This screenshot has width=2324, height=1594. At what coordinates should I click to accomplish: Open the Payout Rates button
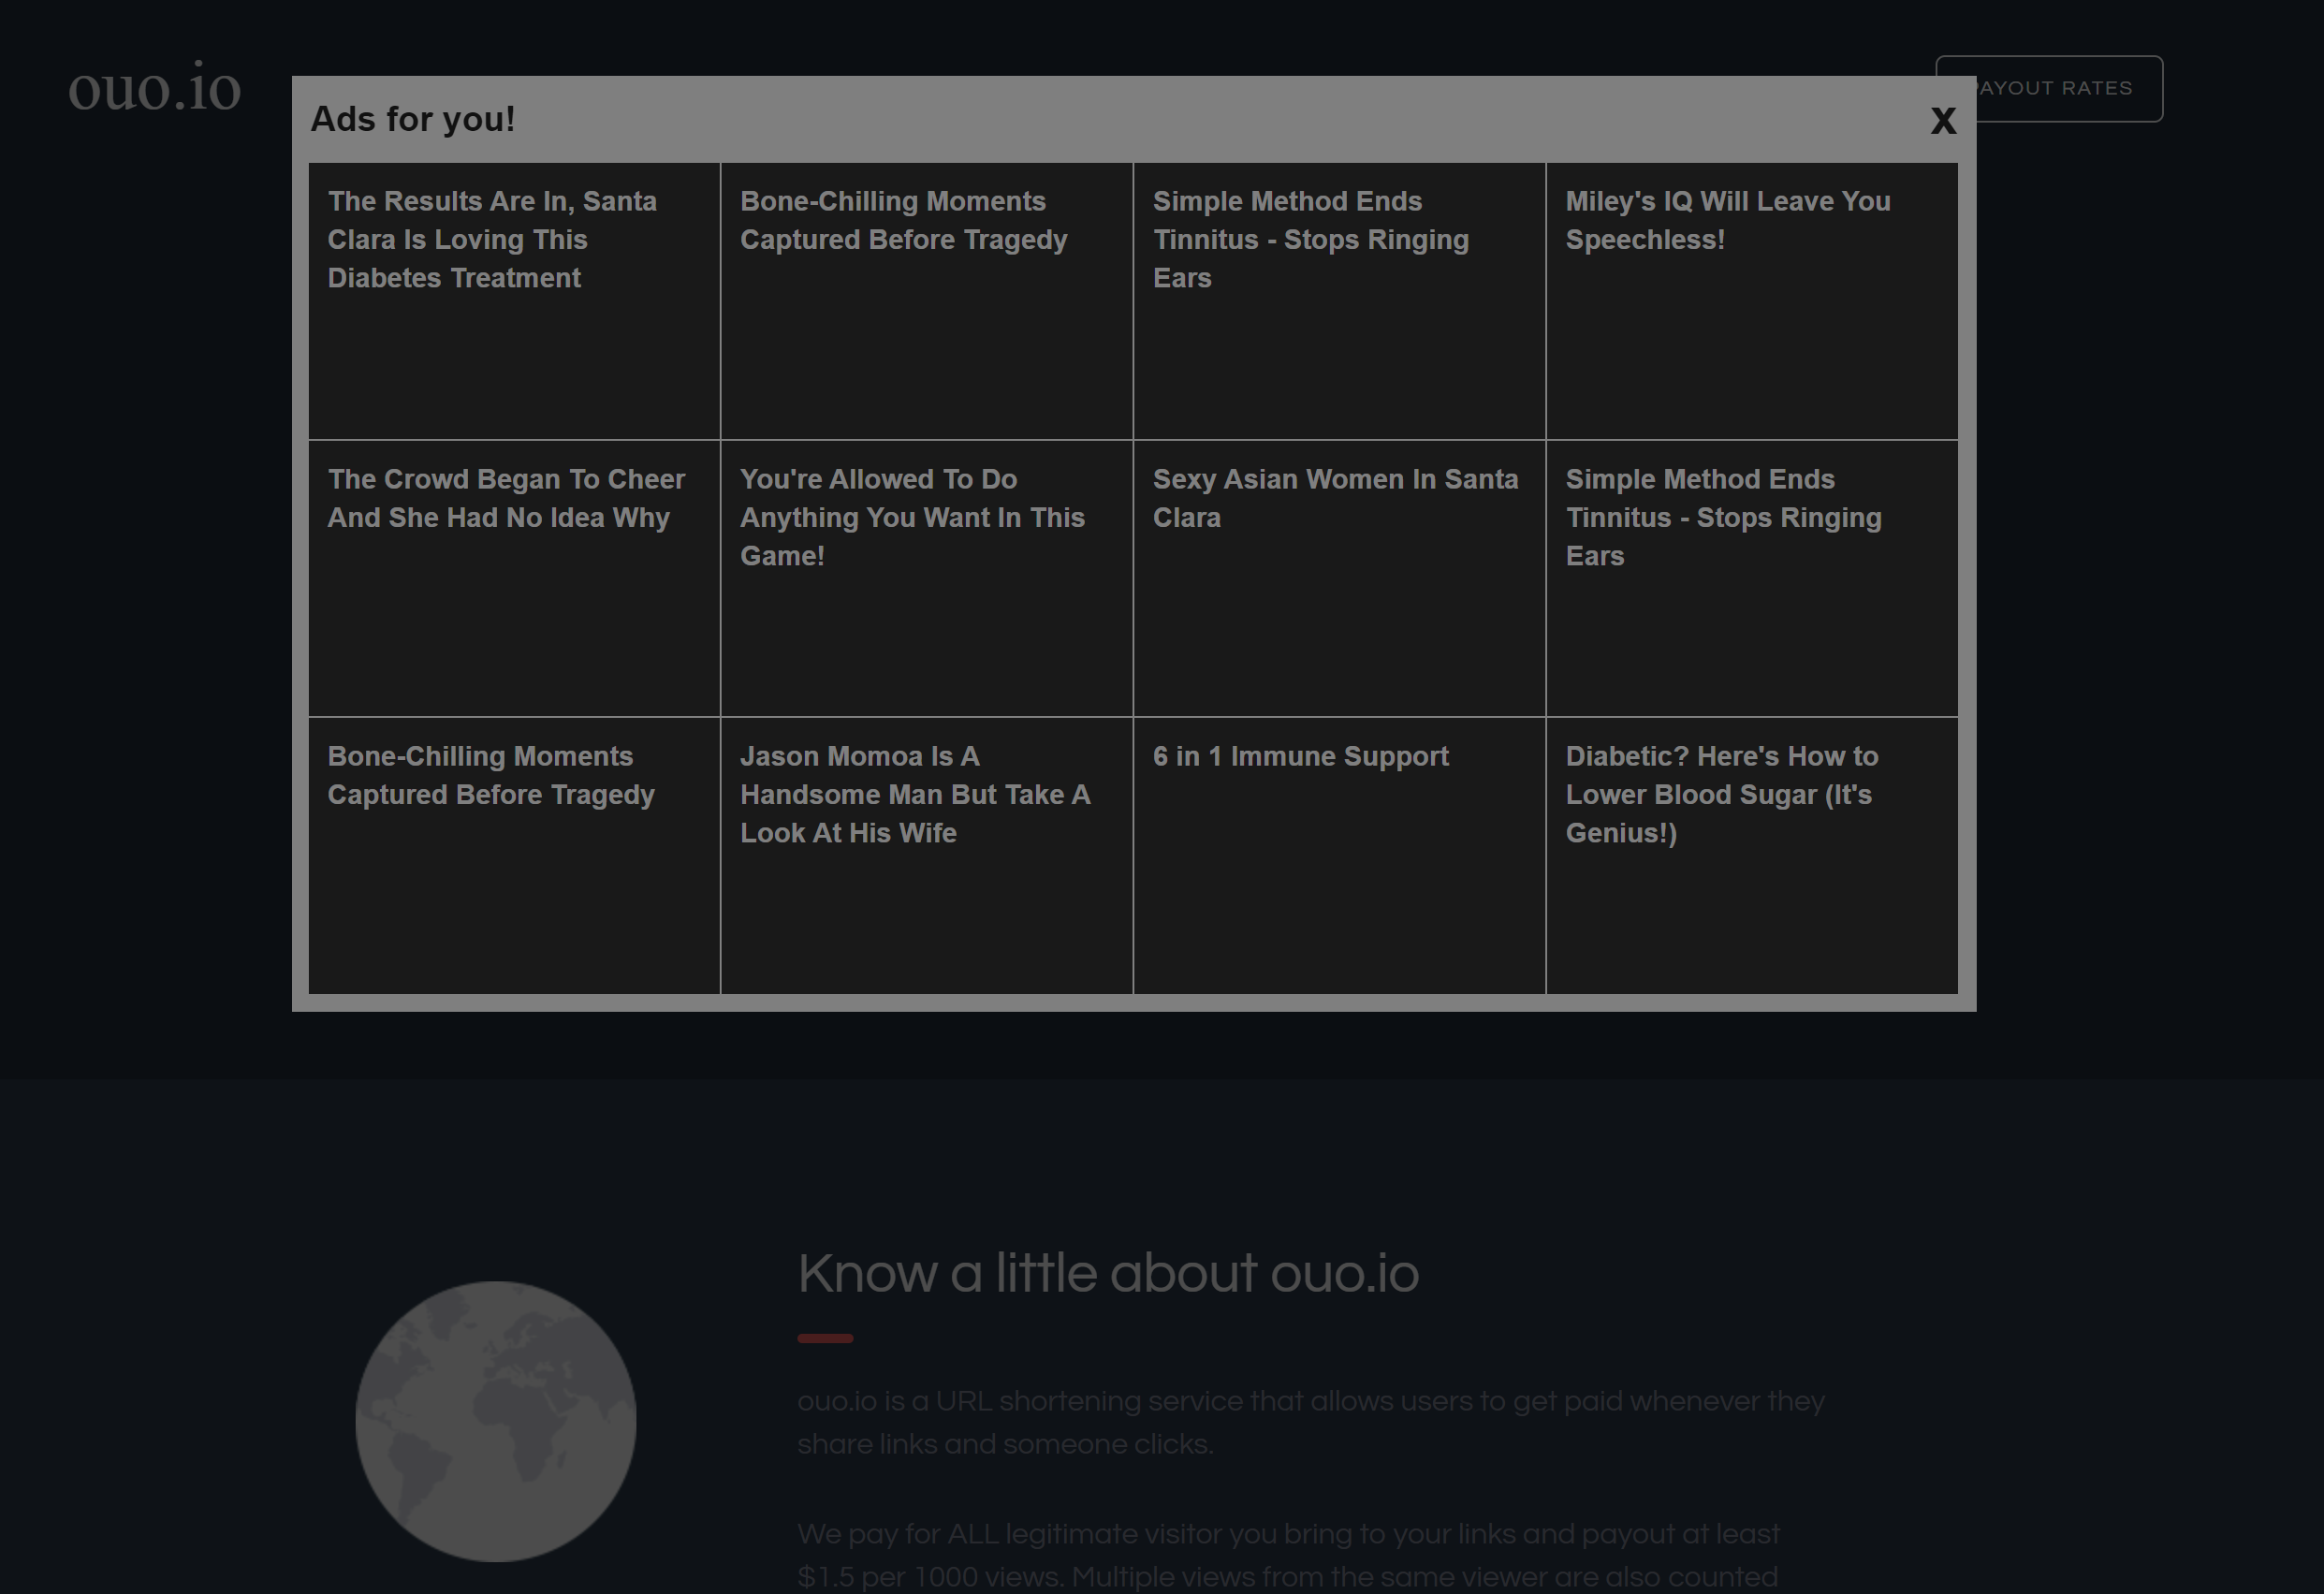click(2070, 89)
